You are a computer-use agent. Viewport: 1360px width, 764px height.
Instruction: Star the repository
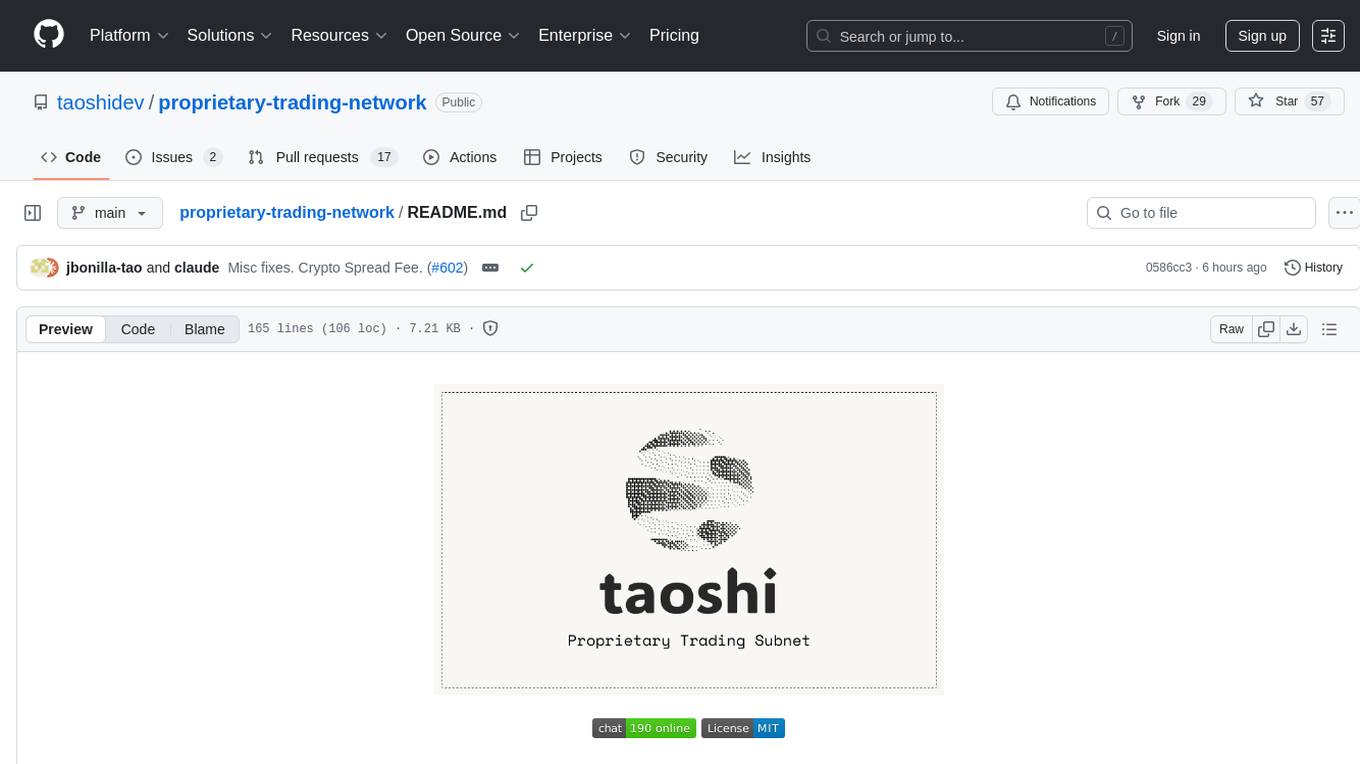tap(1289, 102)
